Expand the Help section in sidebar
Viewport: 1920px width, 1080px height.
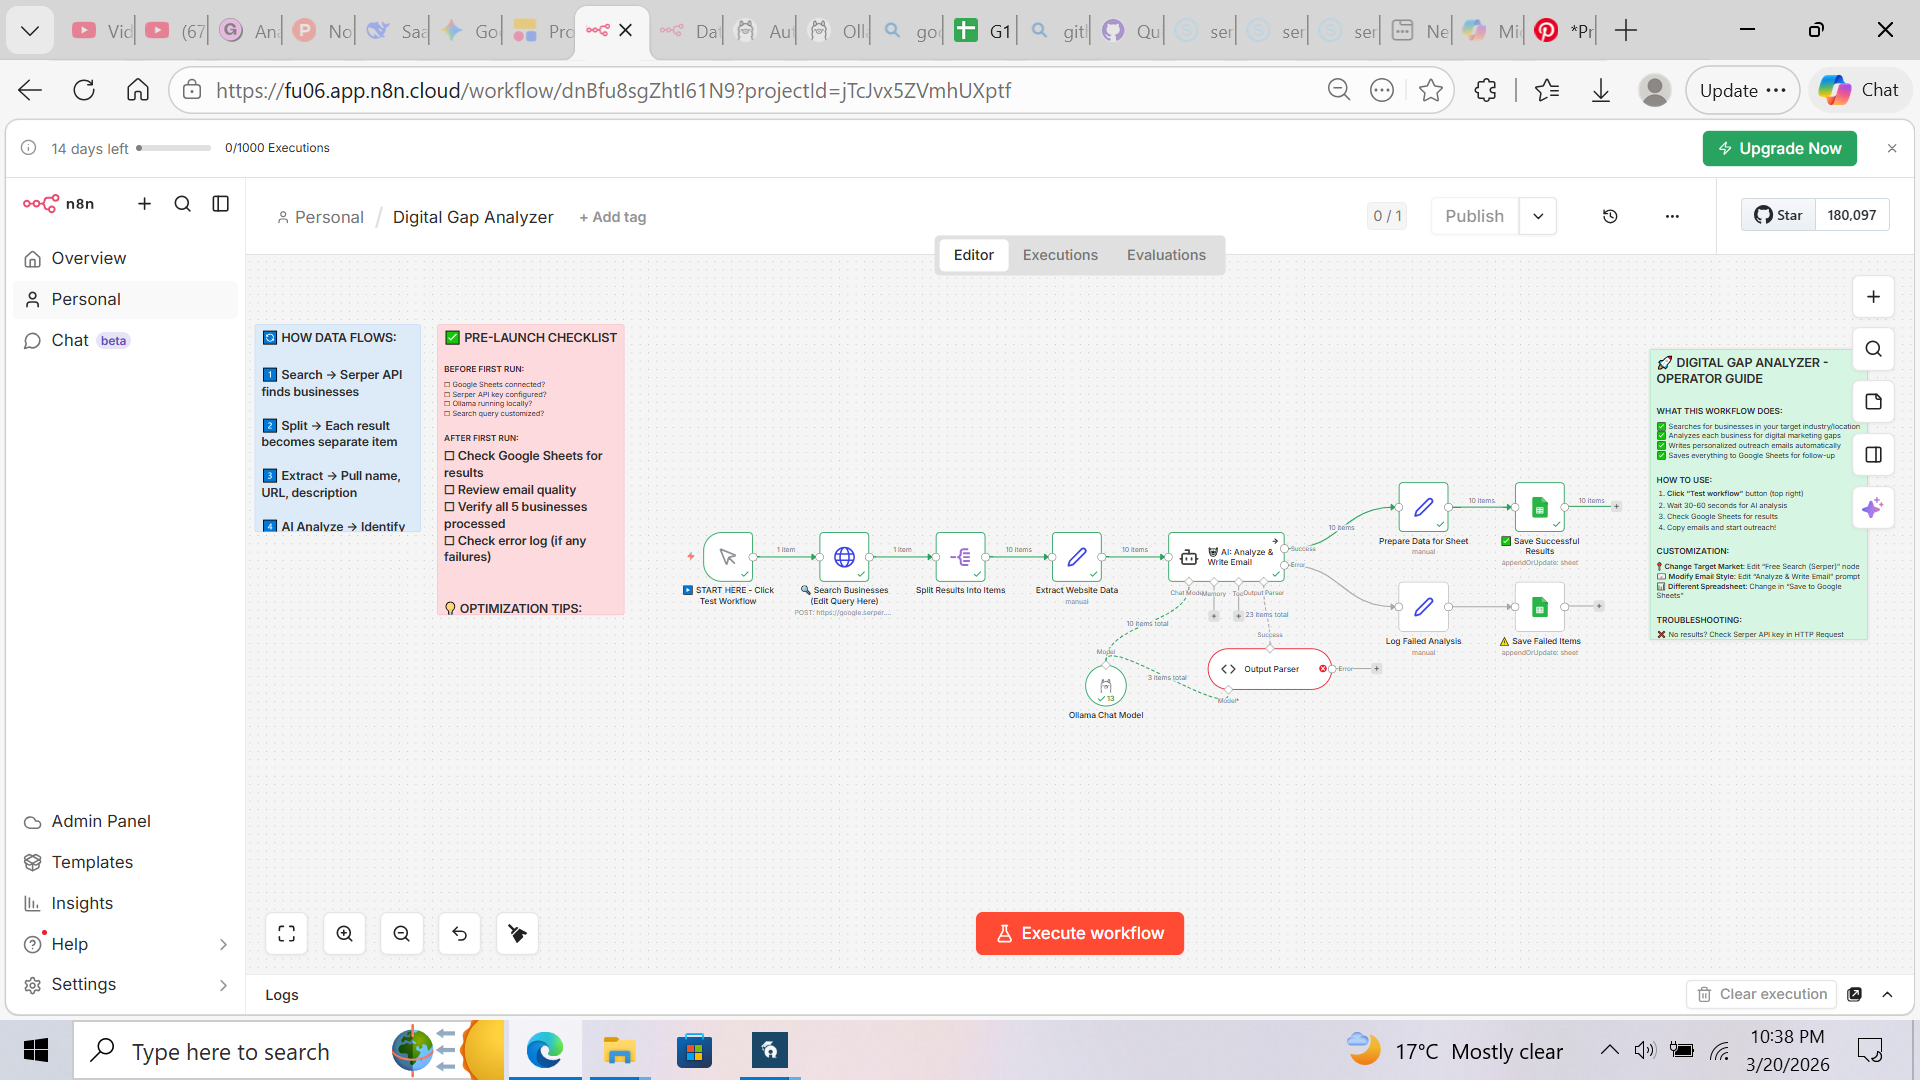[223, 944]
